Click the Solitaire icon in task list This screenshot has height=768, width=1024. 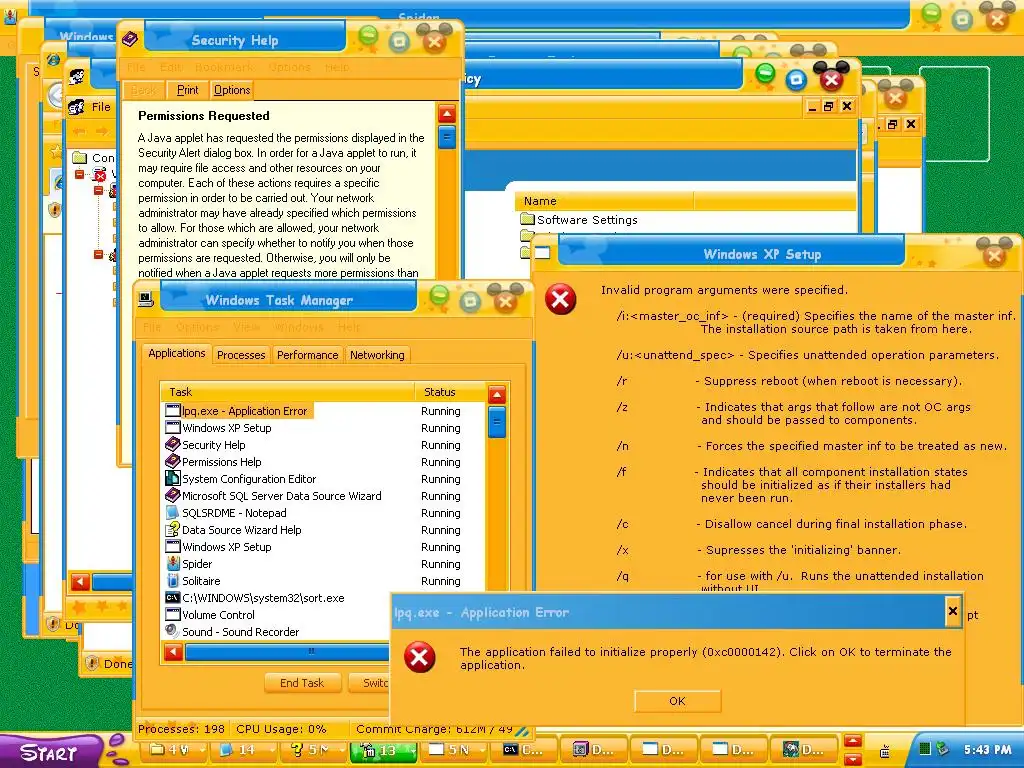(172, 581)
